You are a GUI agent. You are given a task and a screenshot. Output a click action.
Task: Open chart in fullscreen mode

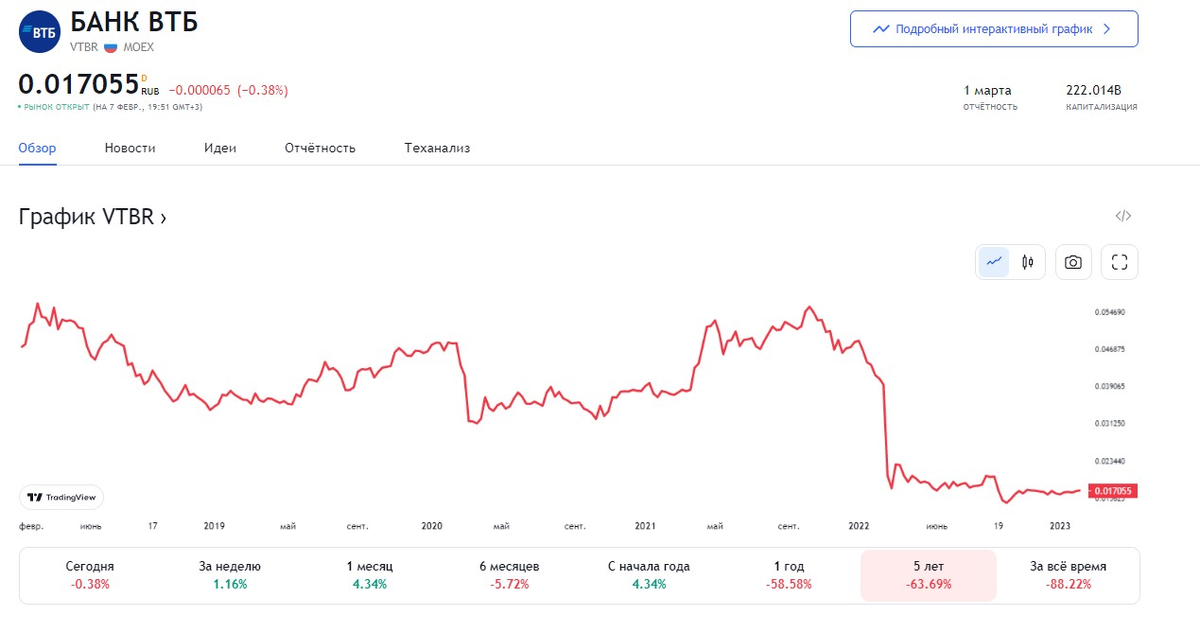pyautogui.click(x=1119, y=262)
